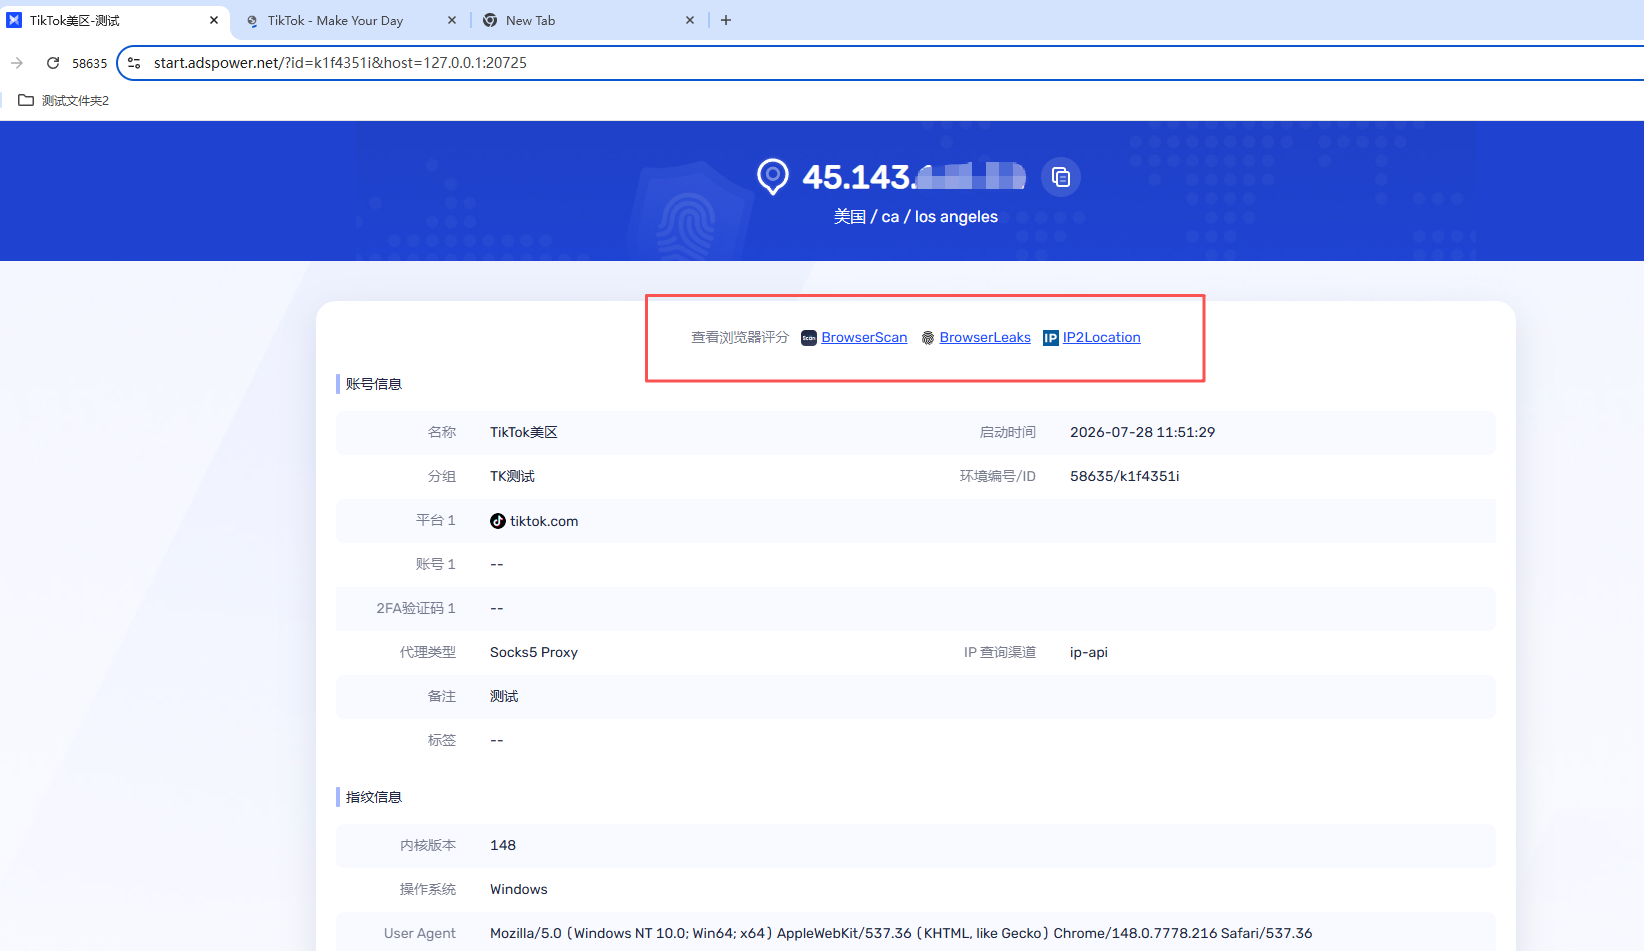Viewport: 1644px width, 951px height.
Task: Click the TK测试 group value
Action: tap(512, 477)
